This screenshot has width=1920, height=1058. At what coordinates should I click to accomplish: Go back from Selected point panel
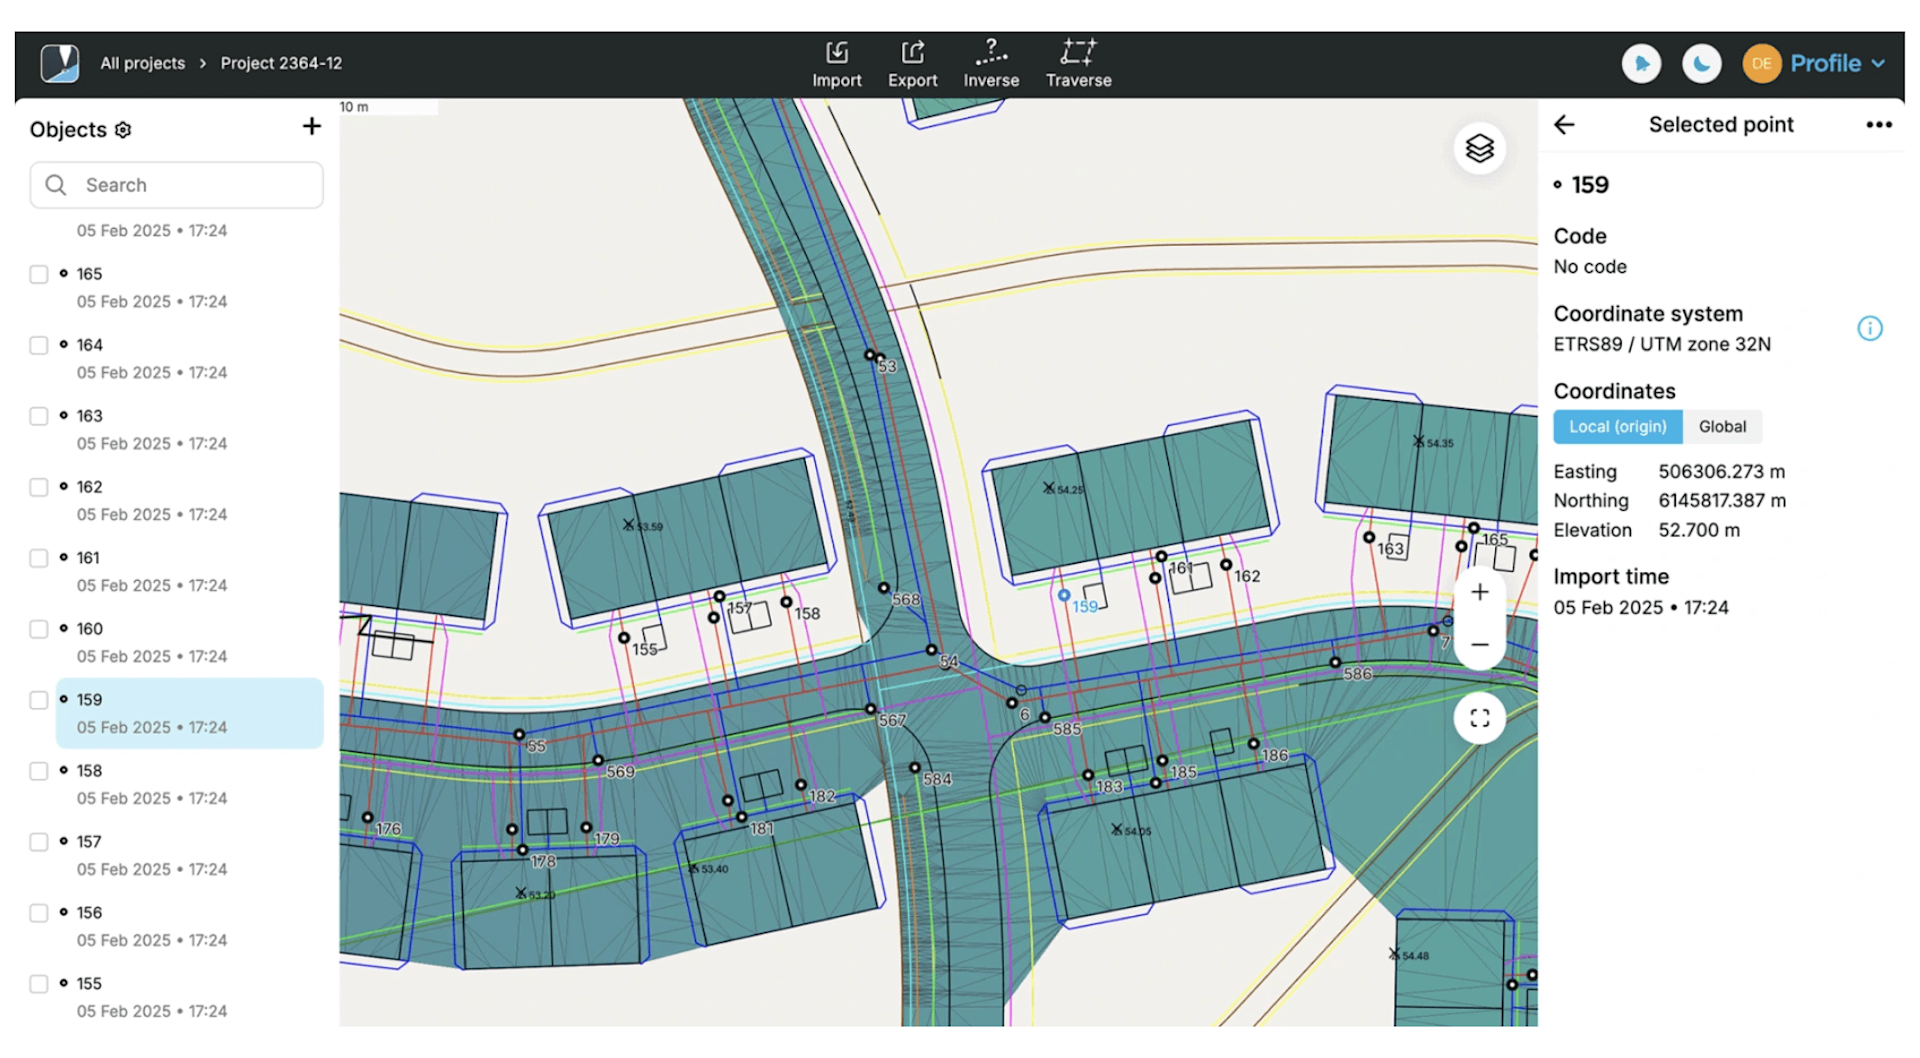(1564, 125)
